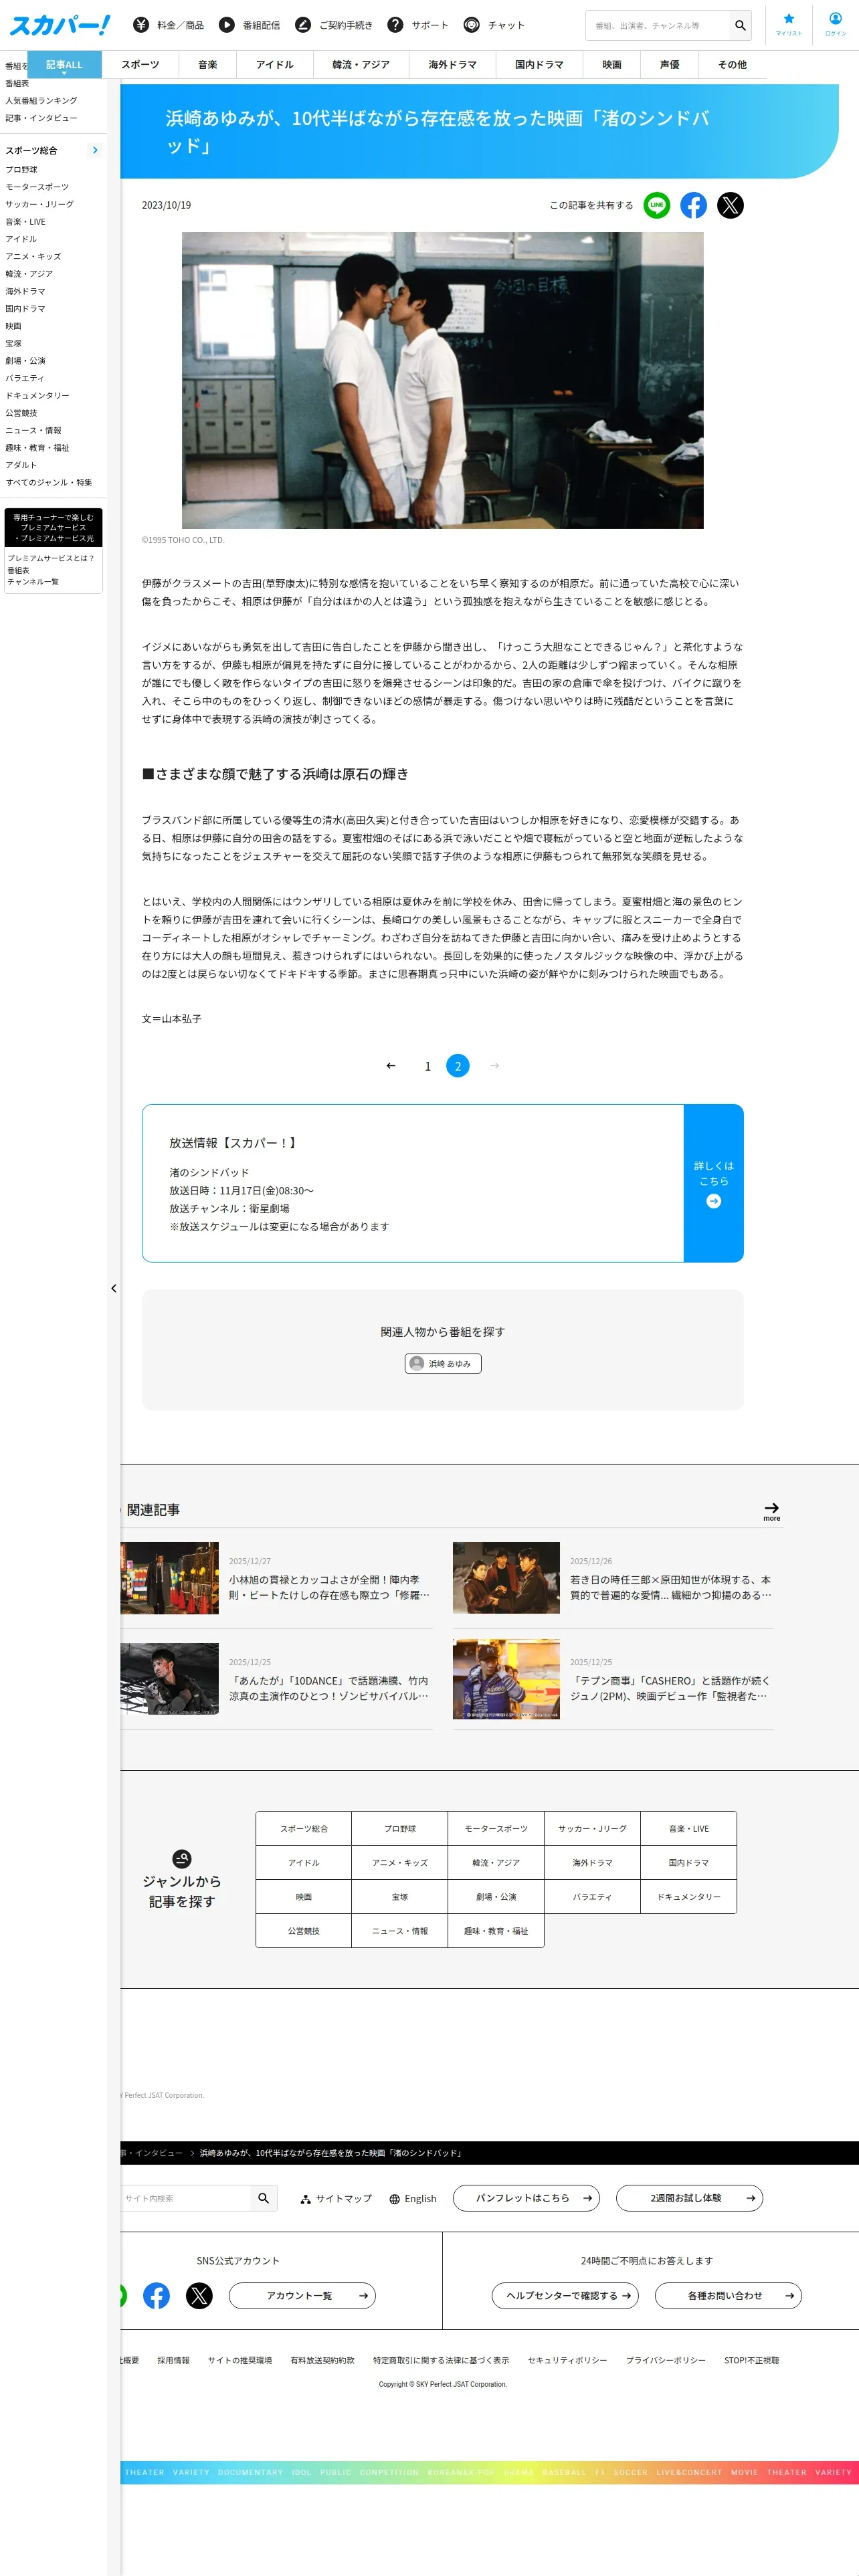Select 趣味・教育・福祉 genre cell
The image size is (859, 2576).
(x=496, y=1931)
